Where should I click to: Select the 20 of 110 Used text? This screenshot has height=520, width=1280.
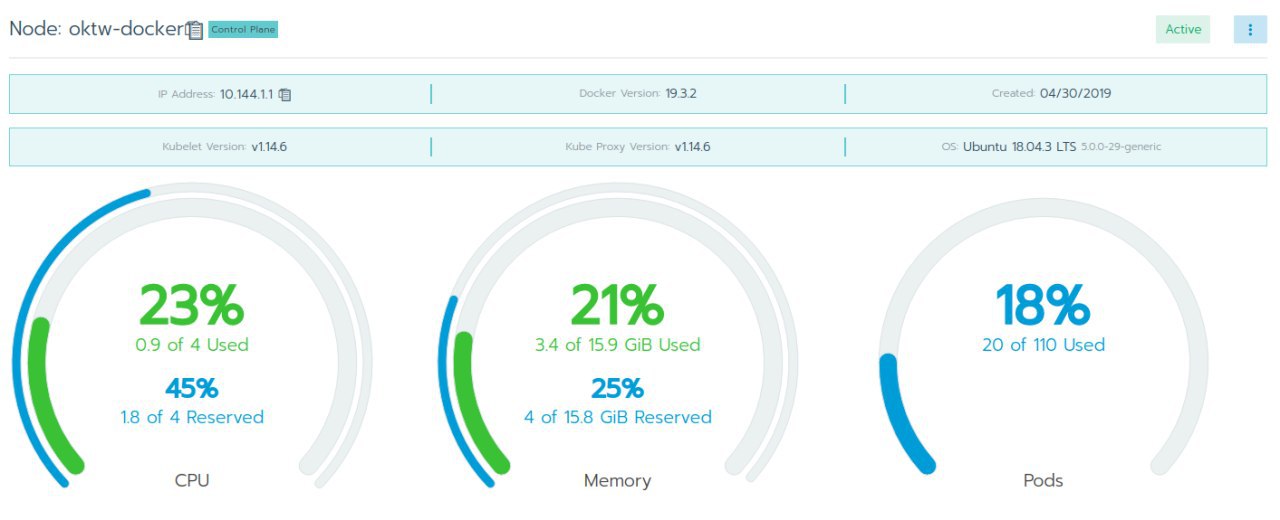point(1043,345)
